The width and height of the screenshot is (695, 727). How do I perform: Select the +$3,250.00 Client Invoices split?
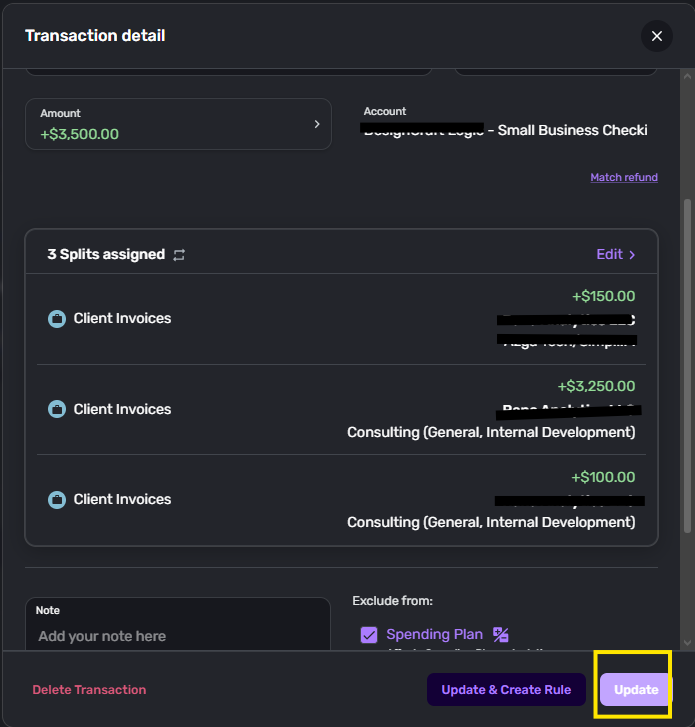pyautogui.click(x=341, y=409)
